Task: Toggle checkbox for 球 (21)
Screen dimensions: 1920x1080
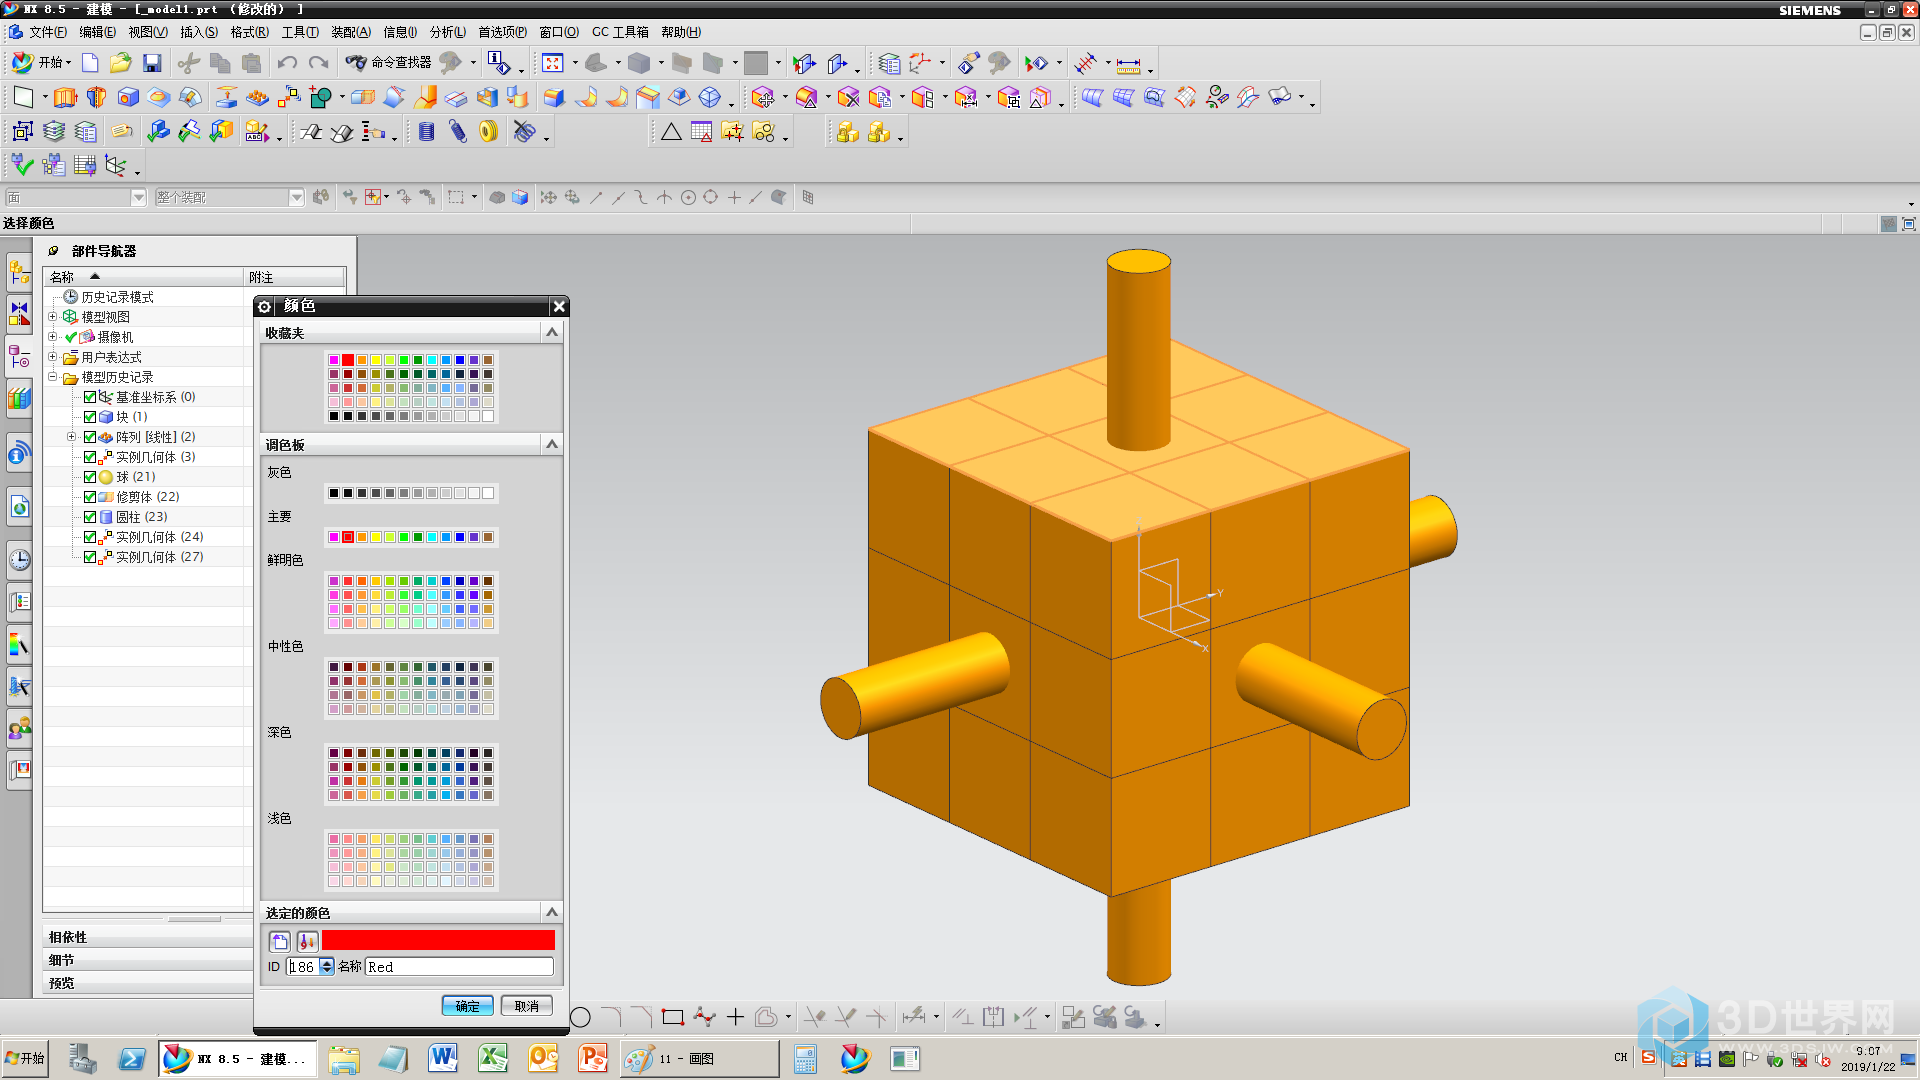Action: click(90, 477)
